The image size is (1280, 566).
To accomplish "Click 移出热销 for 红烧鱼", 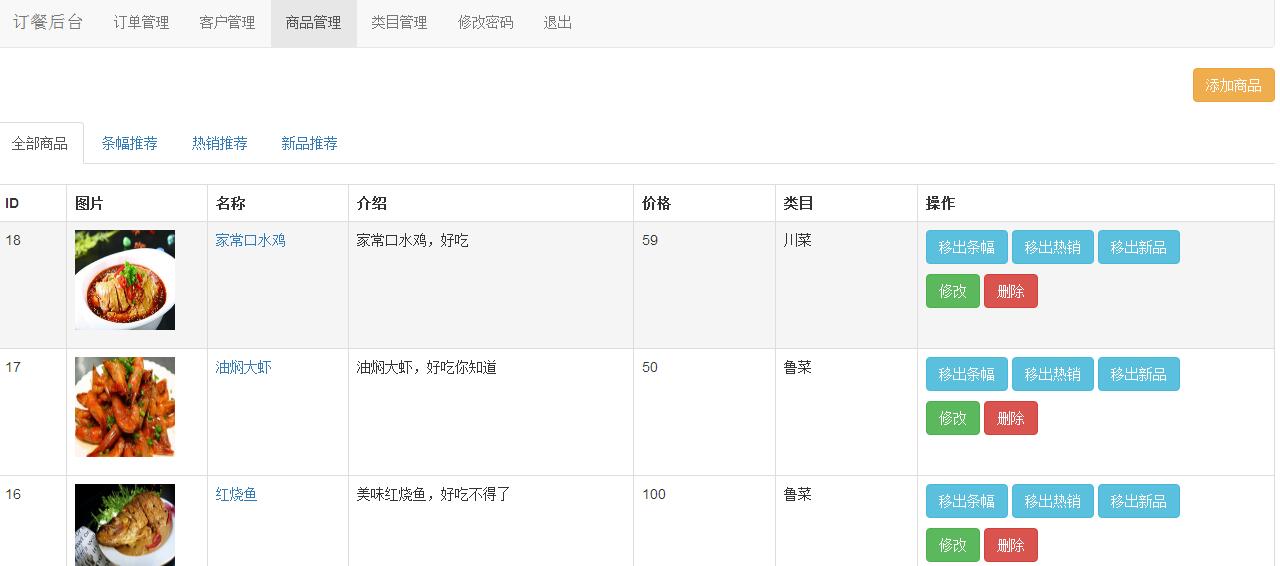I will [x=1052, y=501].
